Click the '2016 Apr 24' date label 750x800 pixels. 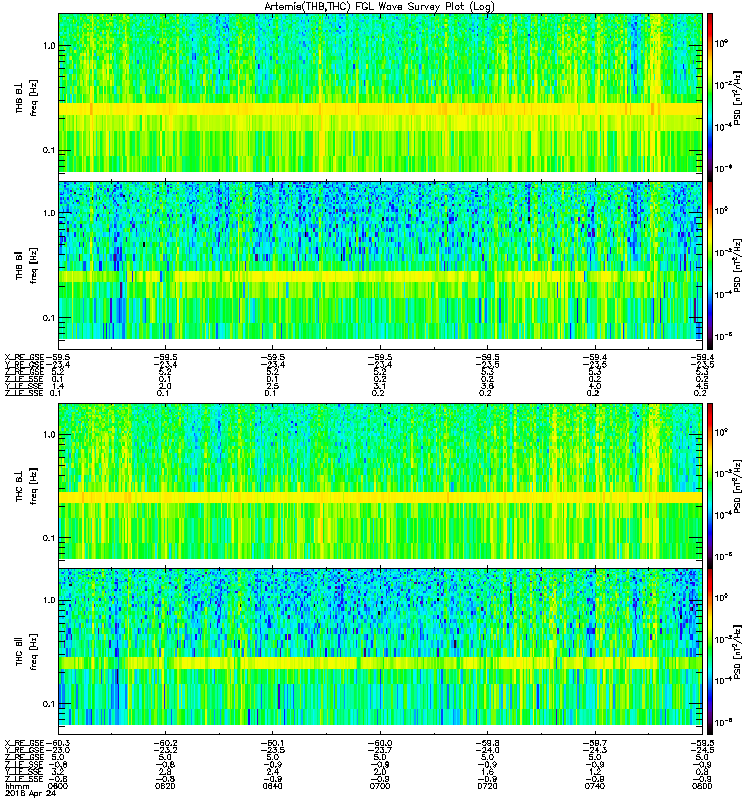pyautogui.click(x=30, y=793)
